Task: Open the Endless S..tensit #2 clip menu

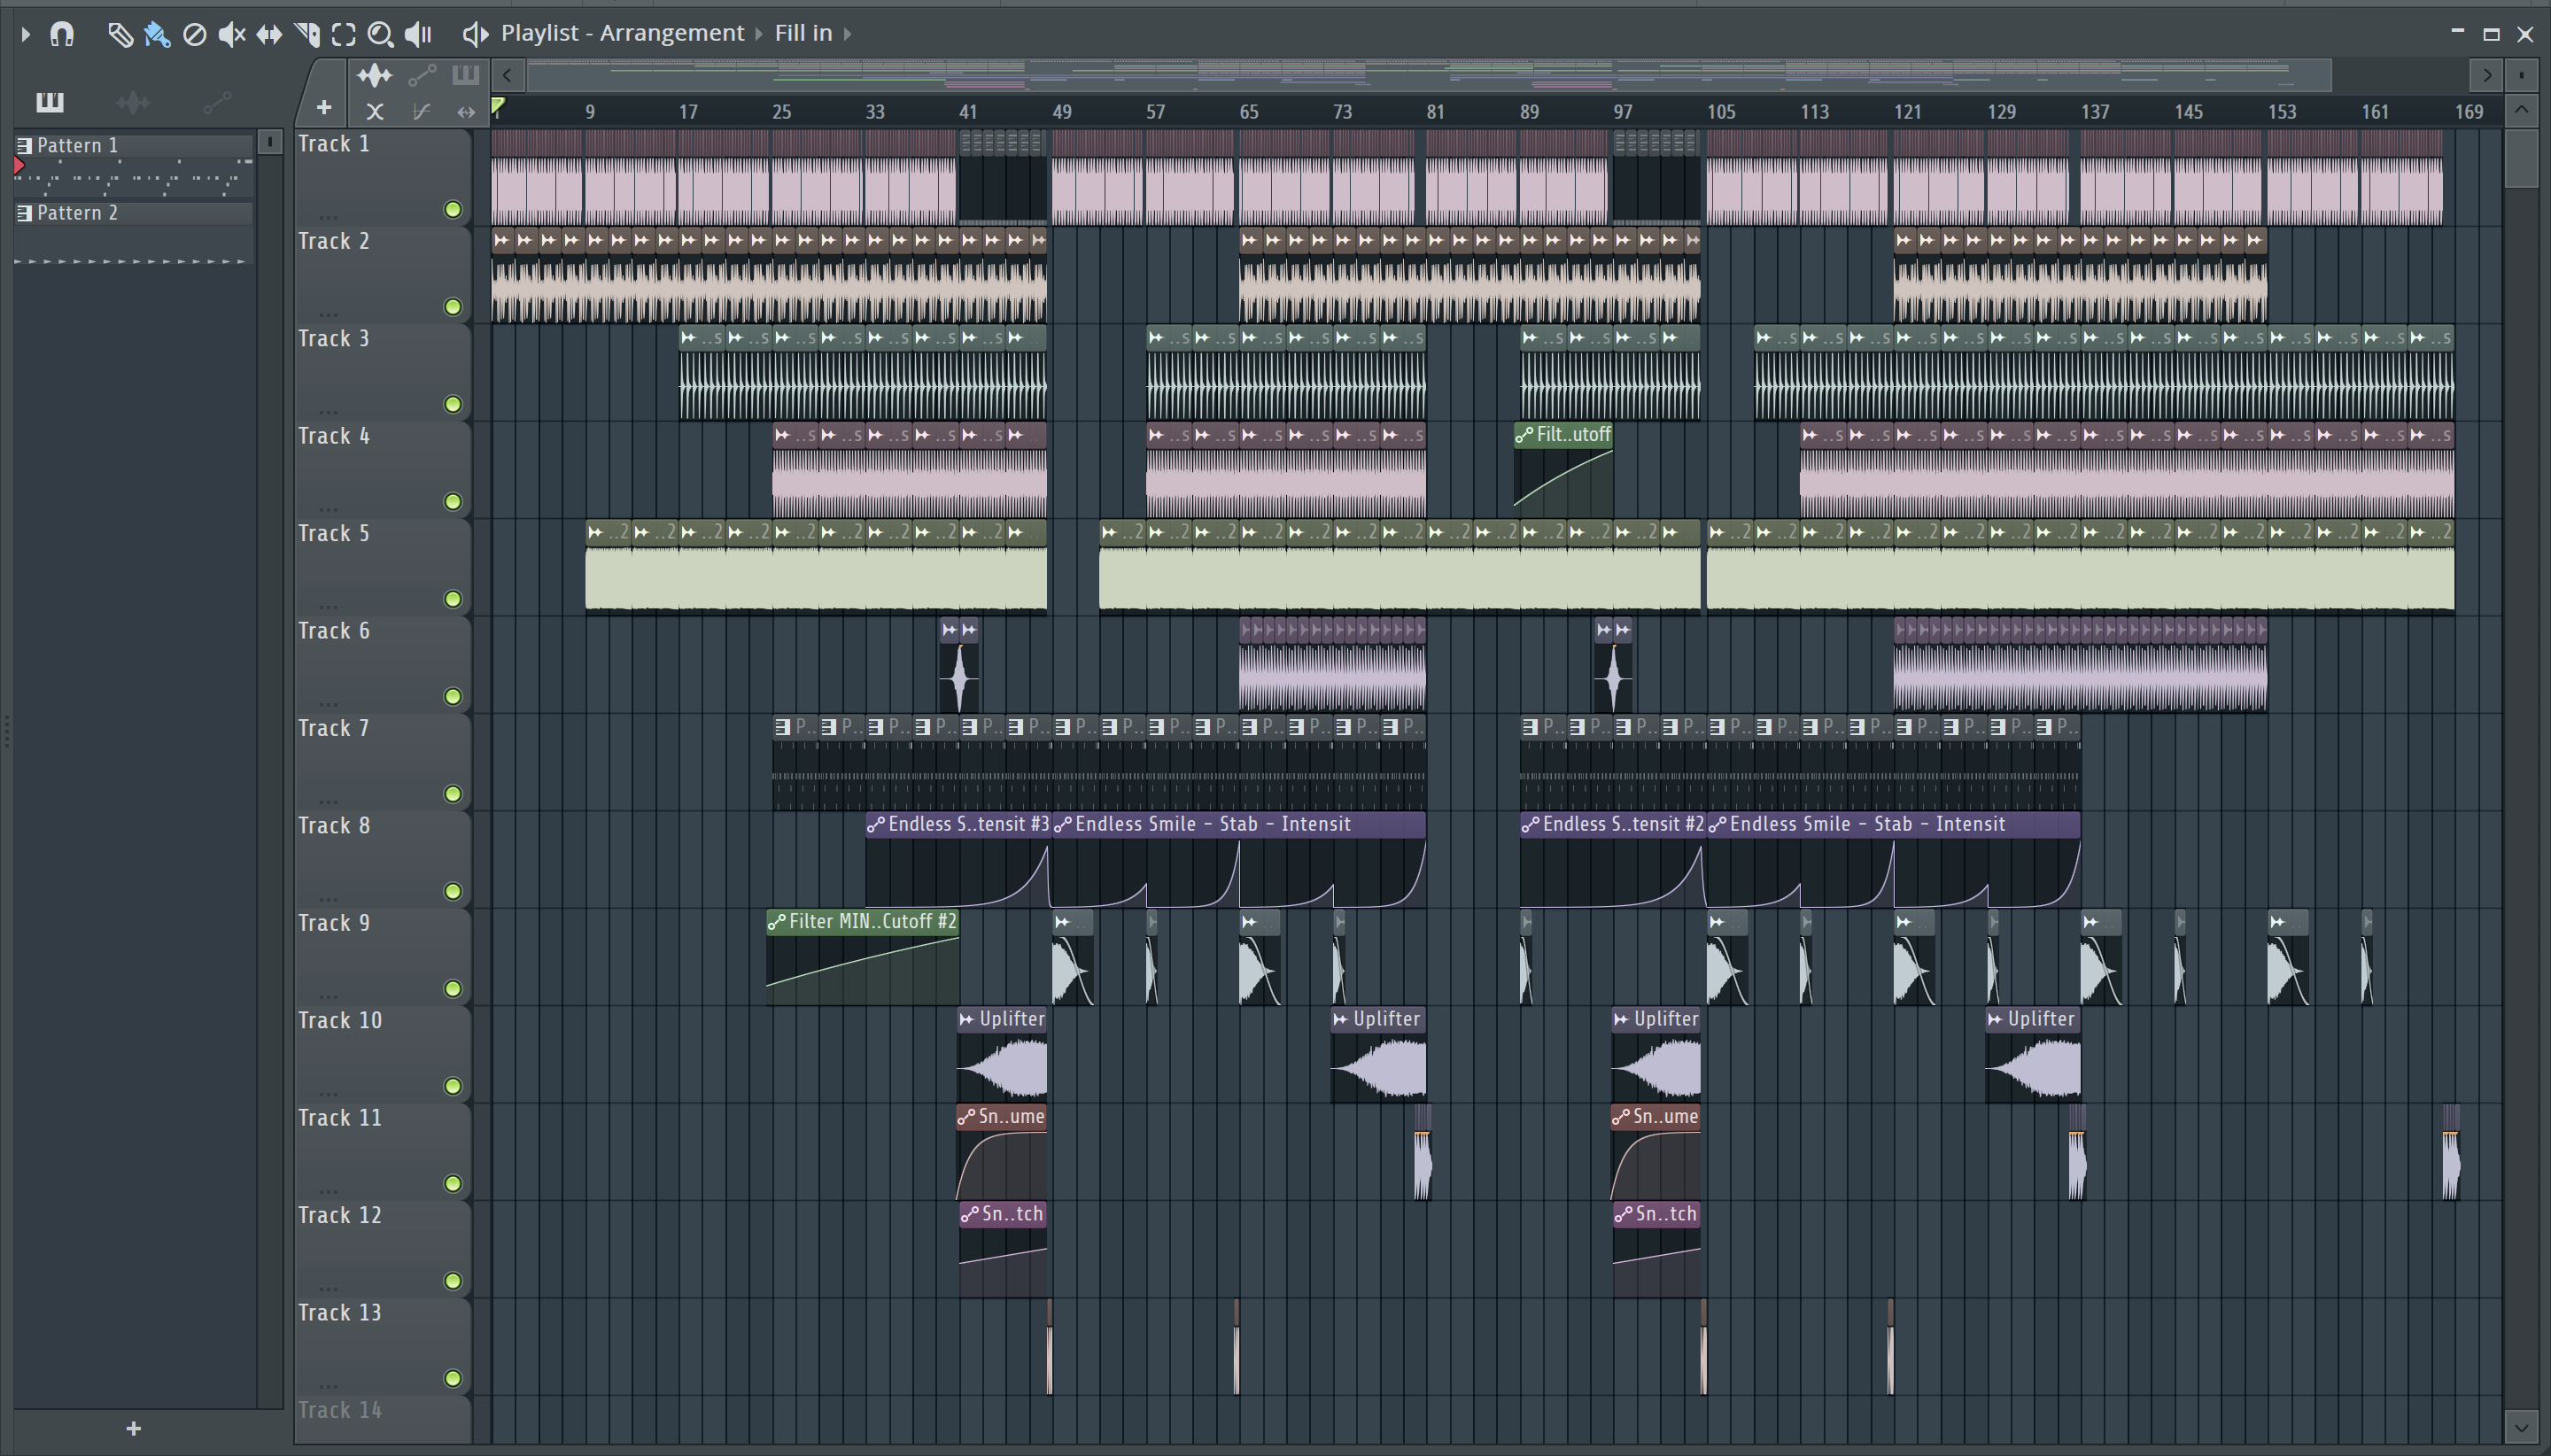Action: coord(1530,825)
